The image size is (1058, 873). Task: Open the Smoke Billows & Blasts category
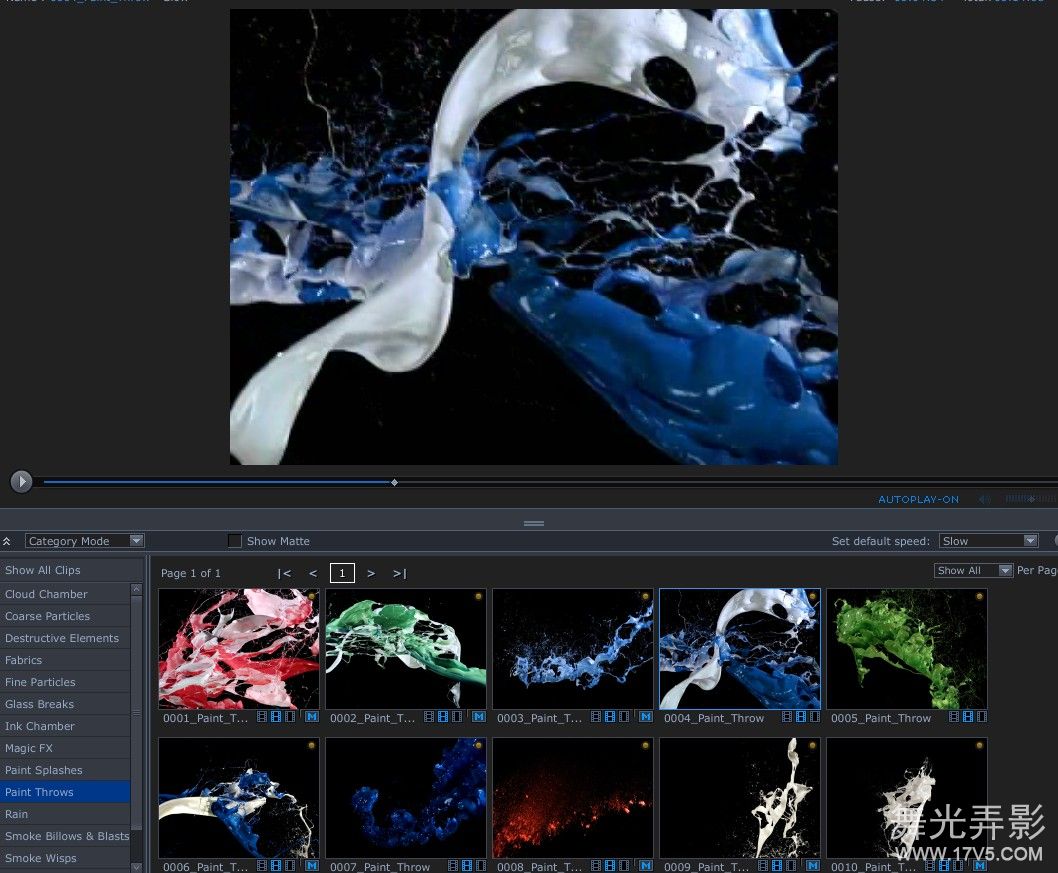[x=65, y=836]
